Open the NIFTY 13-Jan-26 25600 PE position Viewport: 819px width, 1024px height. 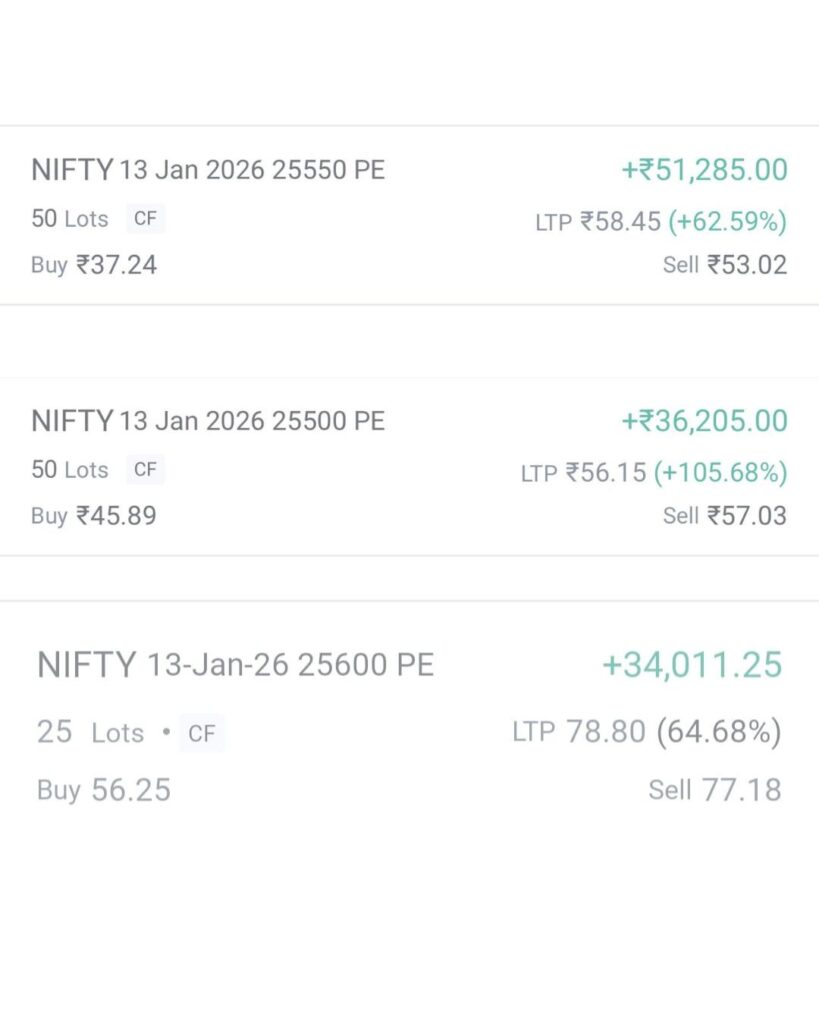click(x=235, y=665)
